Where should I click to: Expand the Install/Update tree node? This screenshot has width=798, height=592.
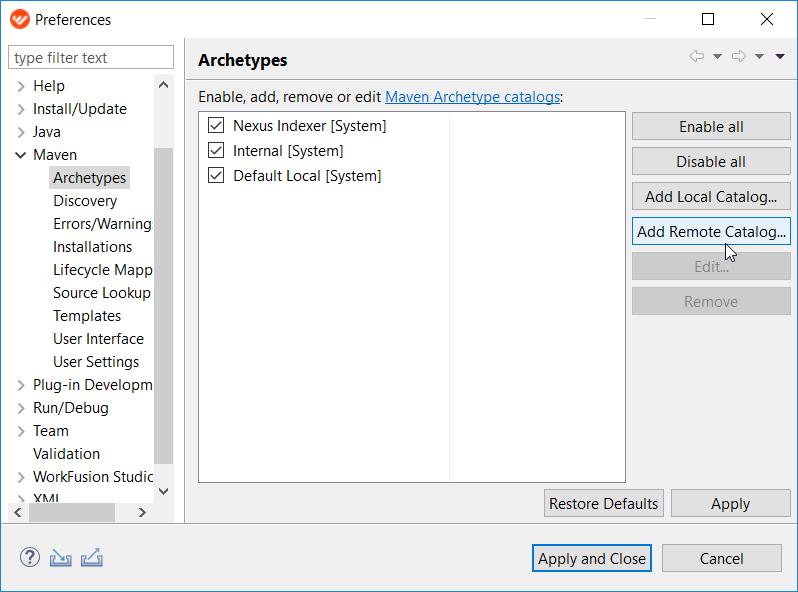[21, 109]
